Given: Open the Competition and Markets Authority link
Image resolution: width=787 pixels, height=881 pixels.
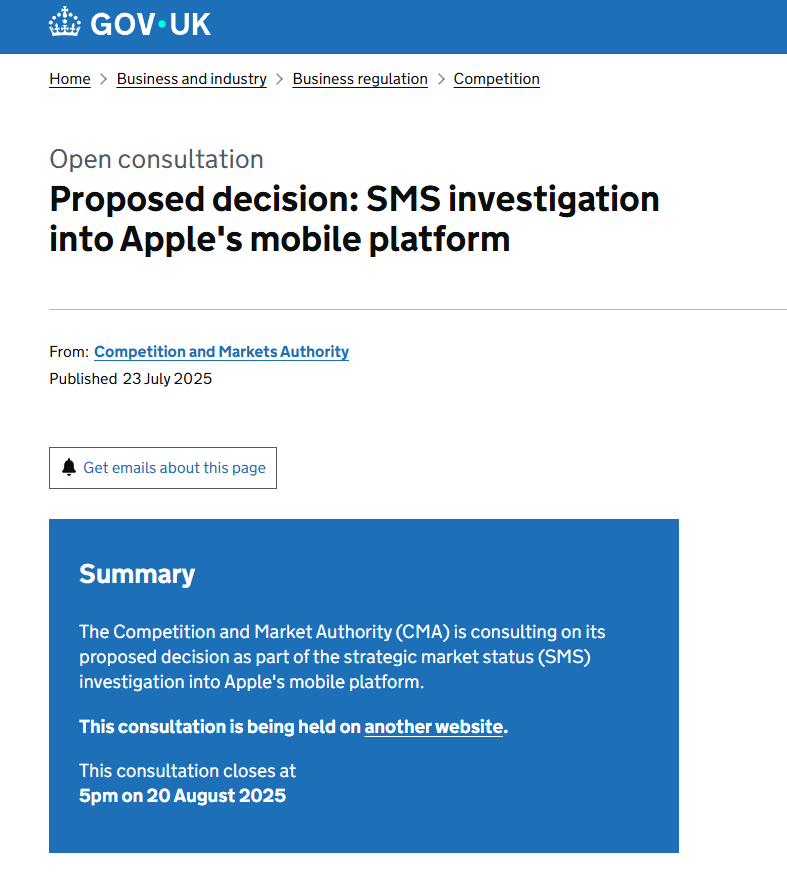Looking at the screenshot, I should pyautogui.click(x=221, y=352).
